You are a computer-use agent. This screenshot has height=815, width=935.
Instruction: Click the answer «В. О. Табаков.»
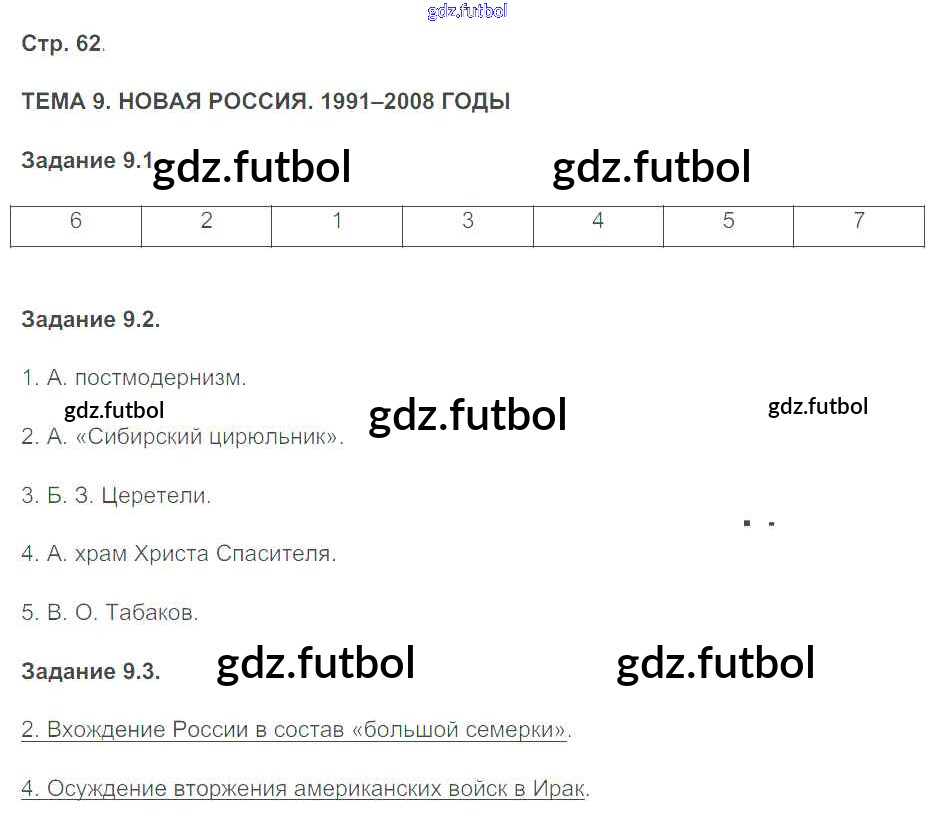coord(110,613)
